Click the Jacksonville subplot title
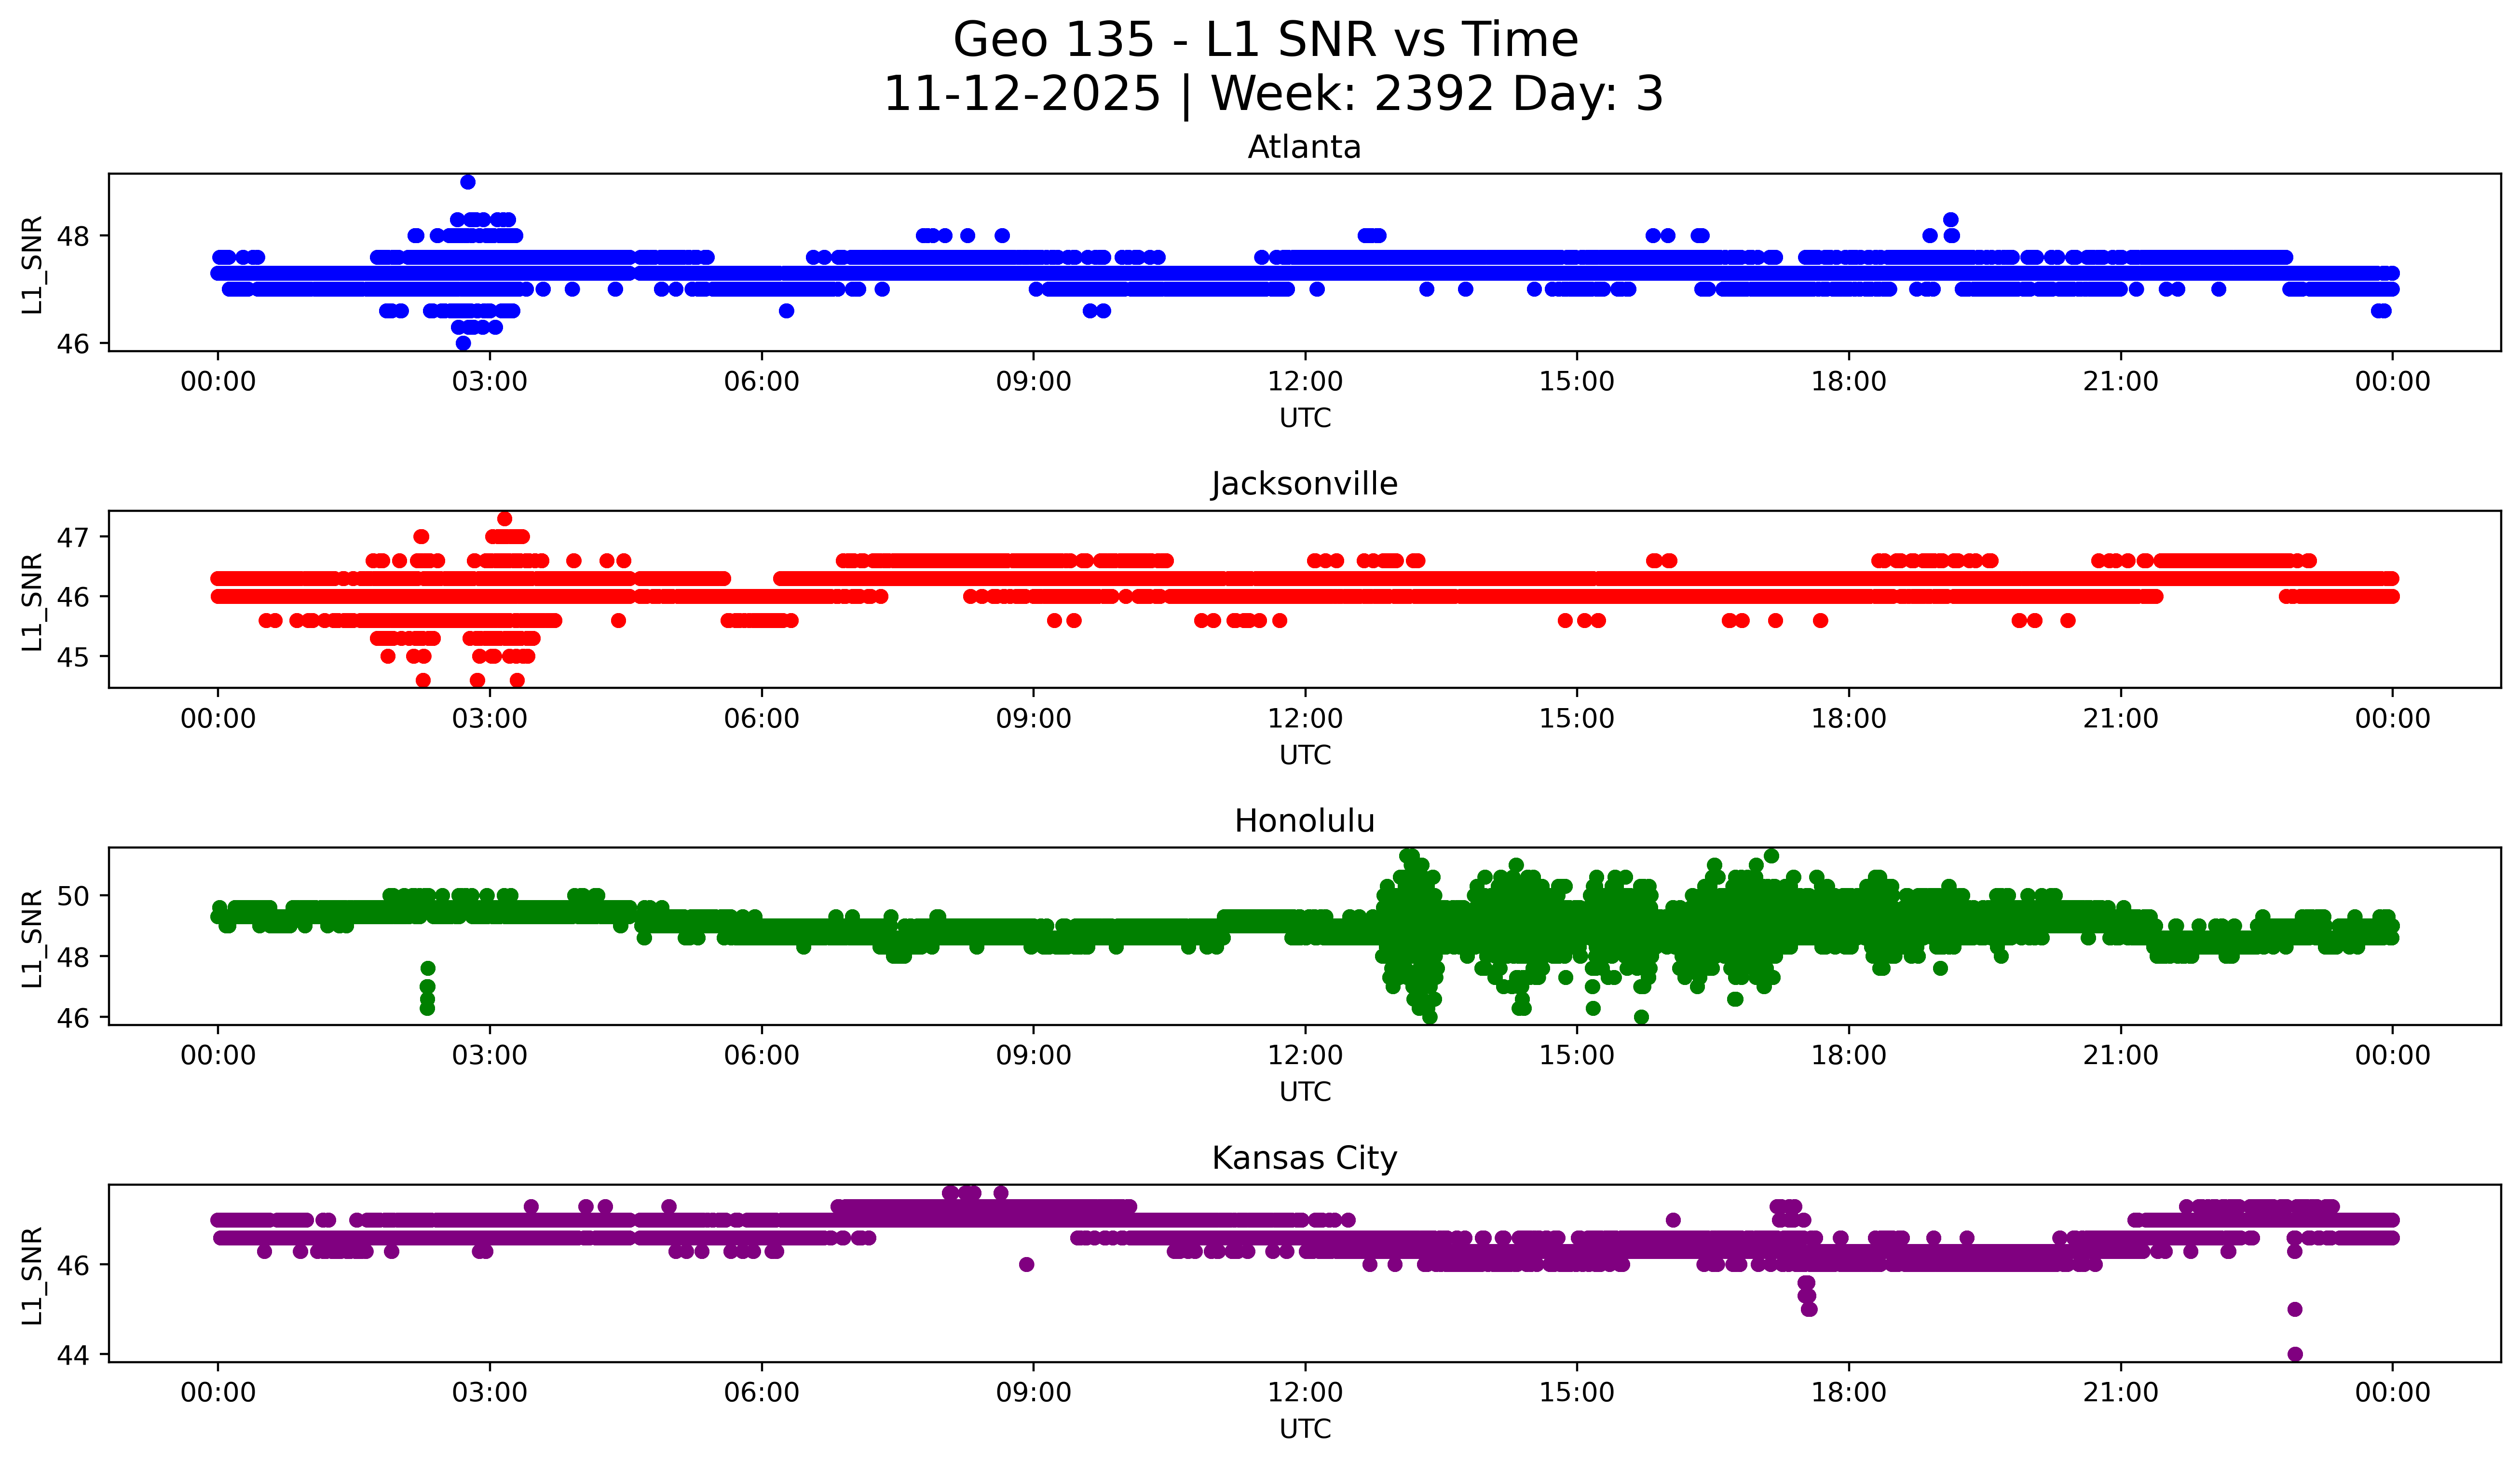Image resolution: width=2520 pixels, height=1463 pixels. pos(1304,484)
